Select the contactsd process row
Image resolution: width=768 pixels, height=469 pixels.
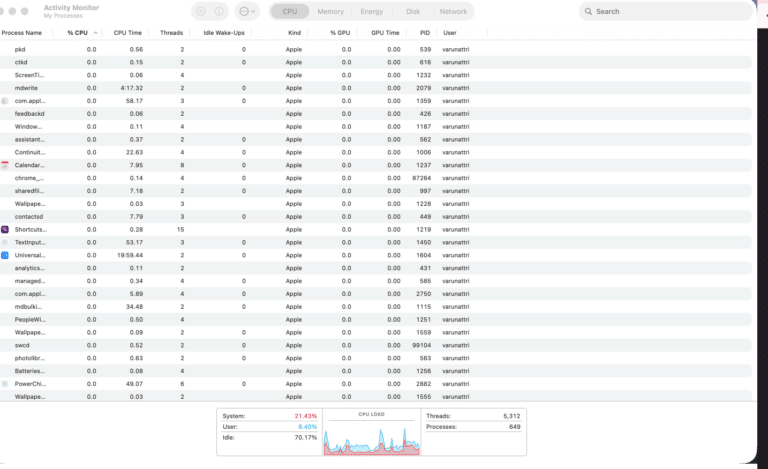point(376,216)
